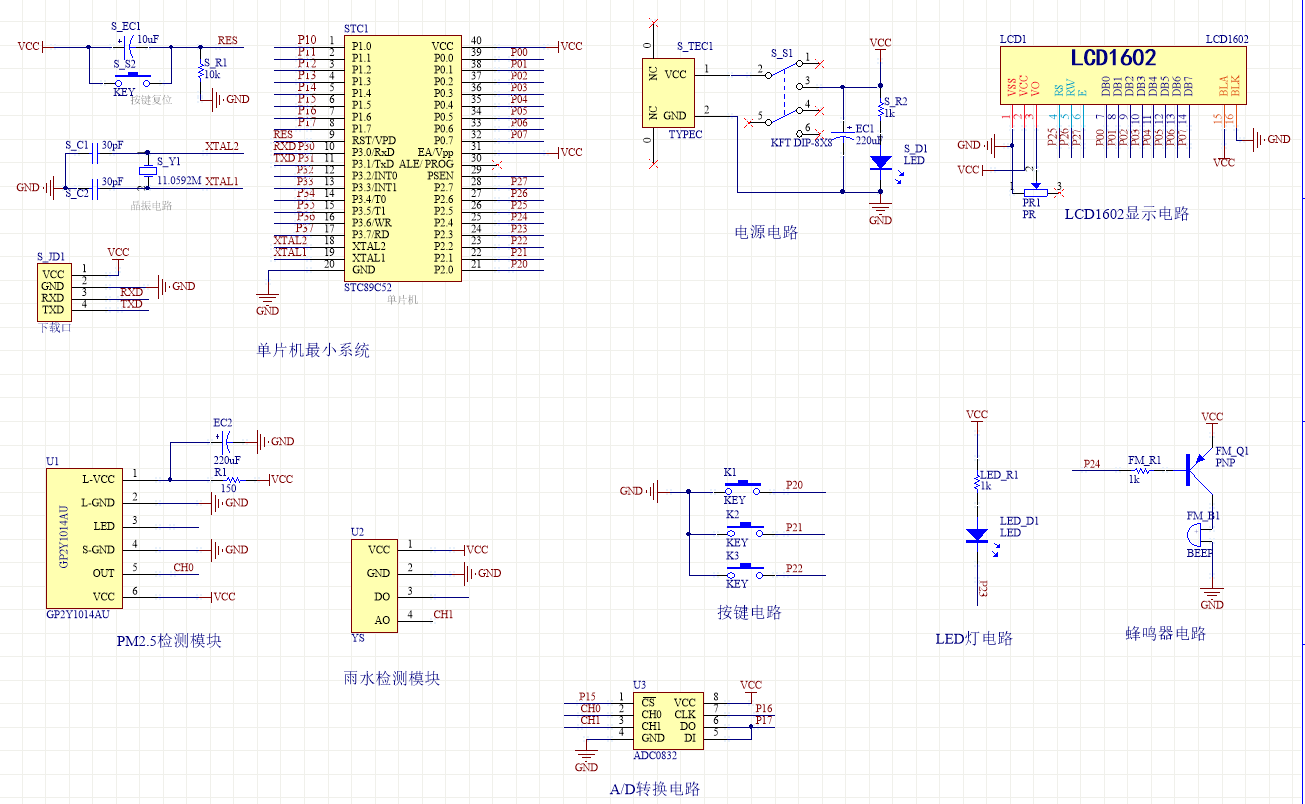Click the 'LCD1602显示电路' caption
Image resolution: width=1305 pixels, height=804 pixels.
tap(1127, 214)
